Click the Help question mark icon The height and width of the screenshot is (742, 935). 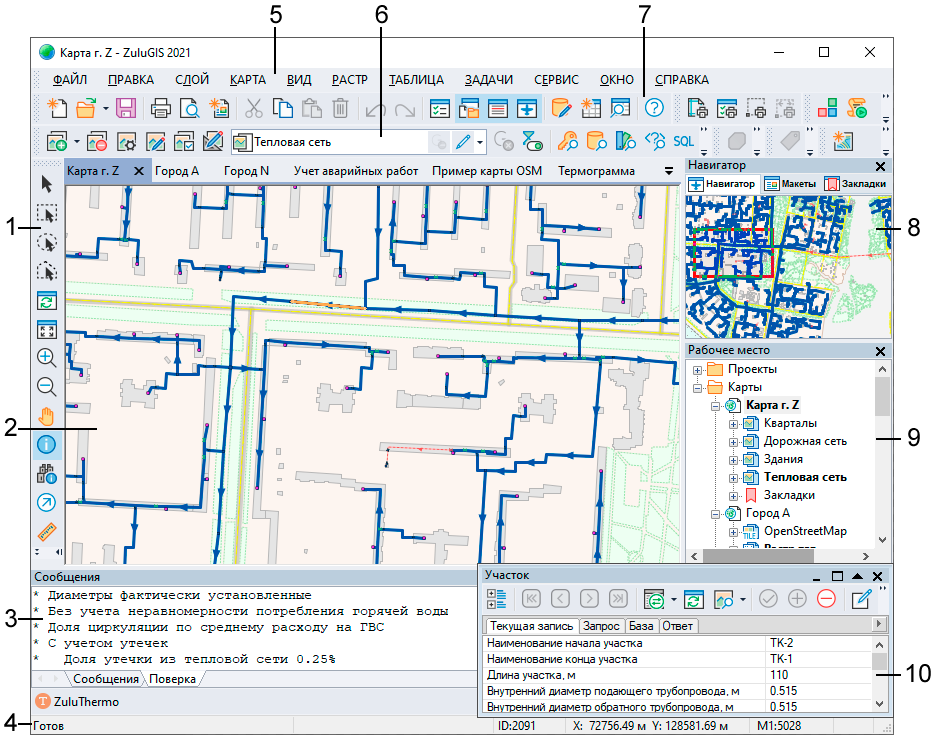(x=654, y=108)
